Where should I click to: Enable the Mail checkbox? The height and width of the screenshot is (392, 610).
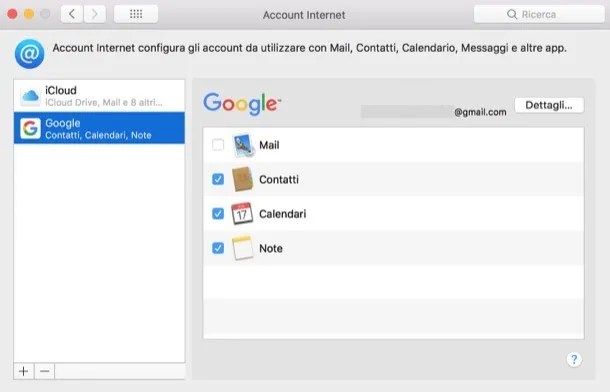[218, 145]
